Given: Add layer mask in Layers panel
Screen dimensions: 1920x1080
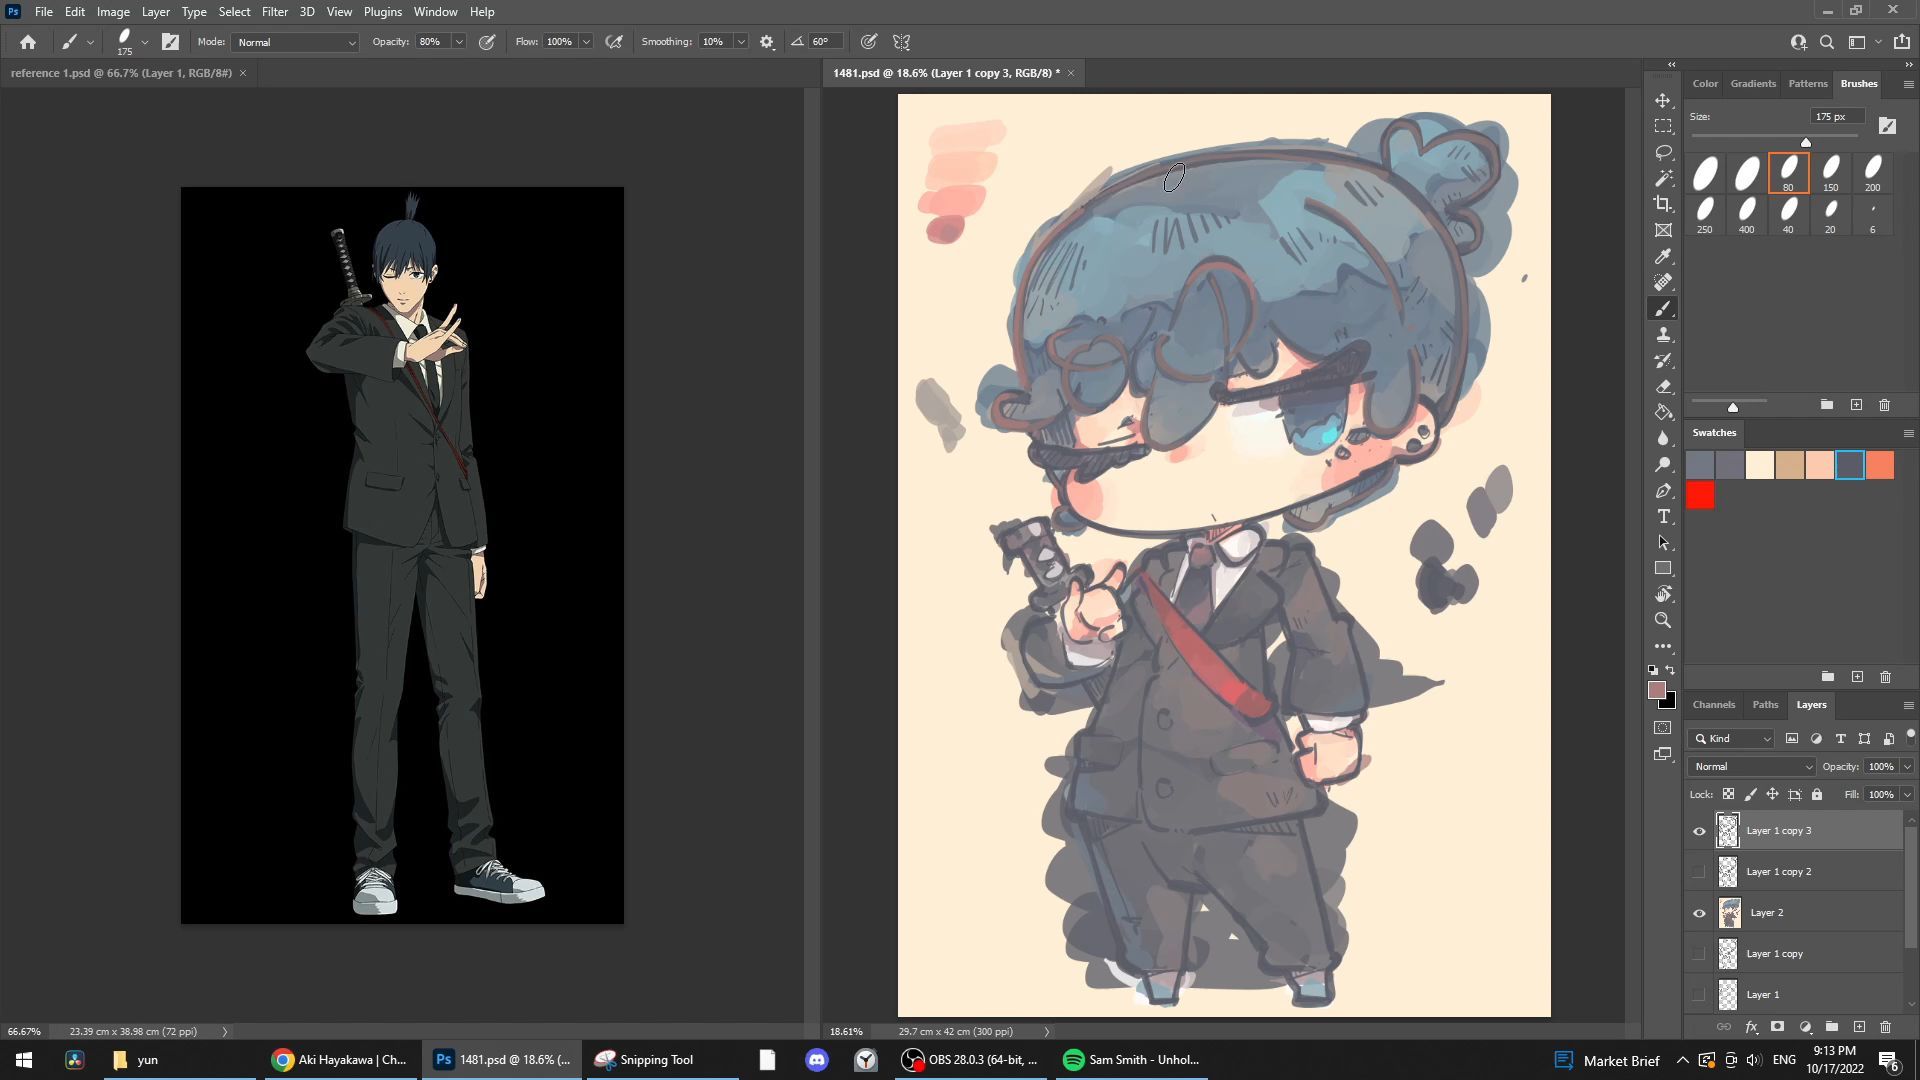Looking at the screenshot, I should pyautogui.click(x=1777, y=1027).
